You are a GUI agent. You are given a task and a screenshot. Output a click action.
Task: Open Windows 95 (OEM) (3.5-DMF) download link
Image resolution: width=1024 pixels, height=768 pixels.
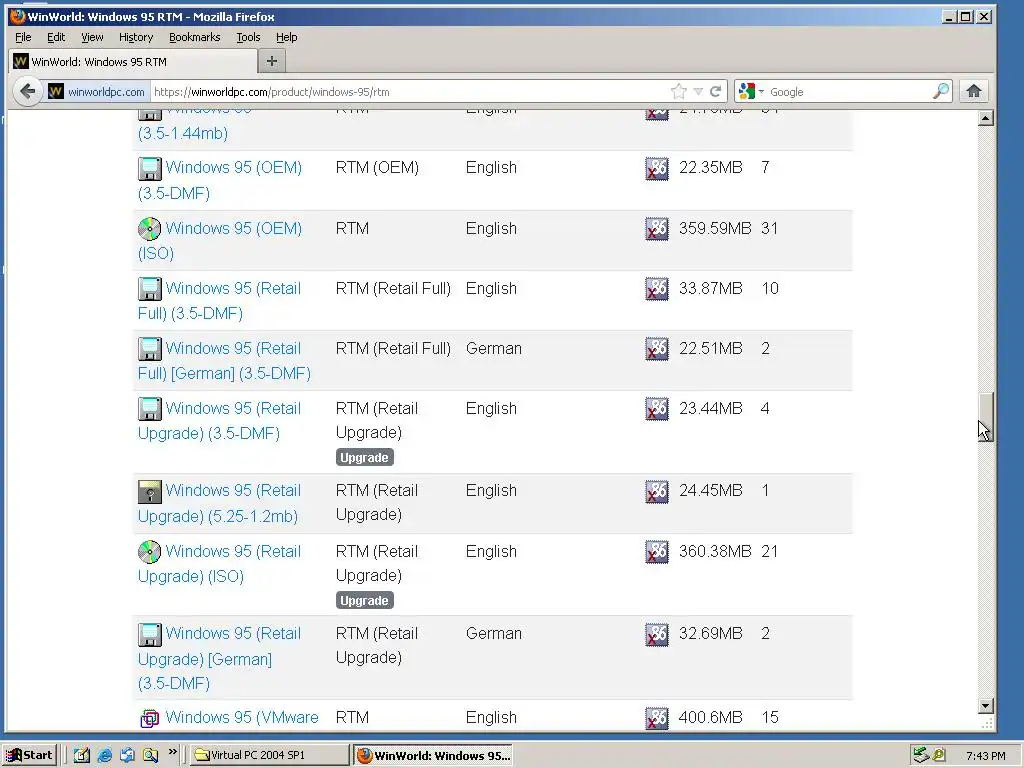click(220, 180)
